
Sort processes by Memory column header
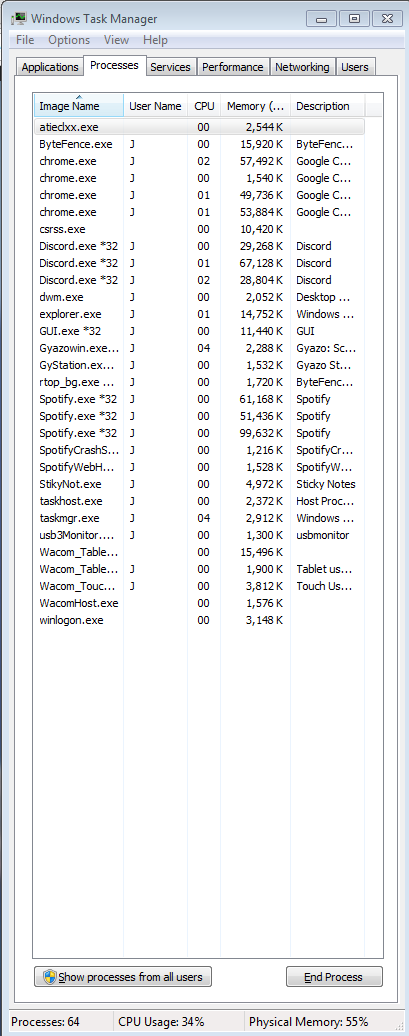pos(256,106)
